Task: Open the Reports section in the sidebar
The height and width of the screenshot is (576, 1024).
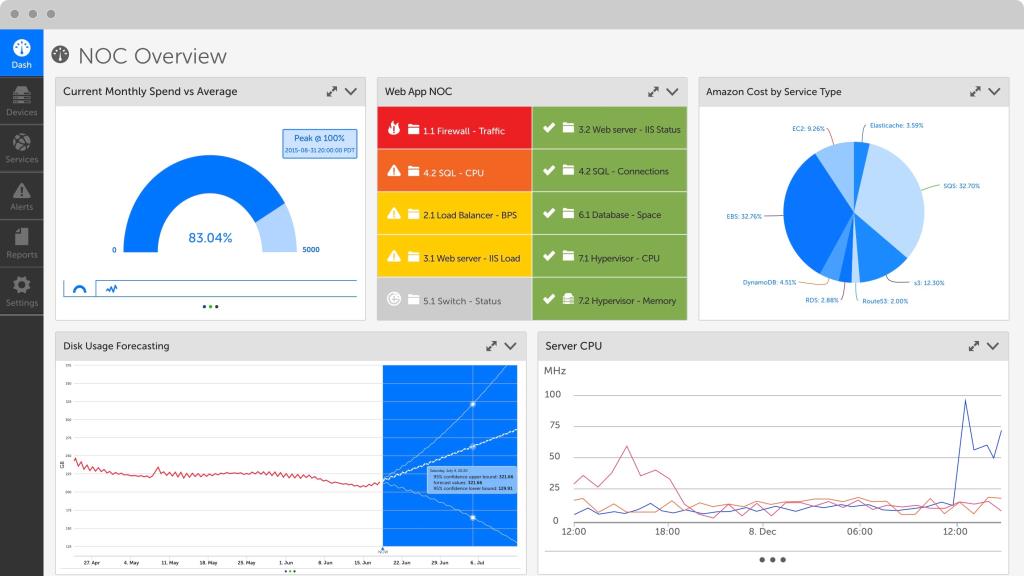Action: pos(21,240)
